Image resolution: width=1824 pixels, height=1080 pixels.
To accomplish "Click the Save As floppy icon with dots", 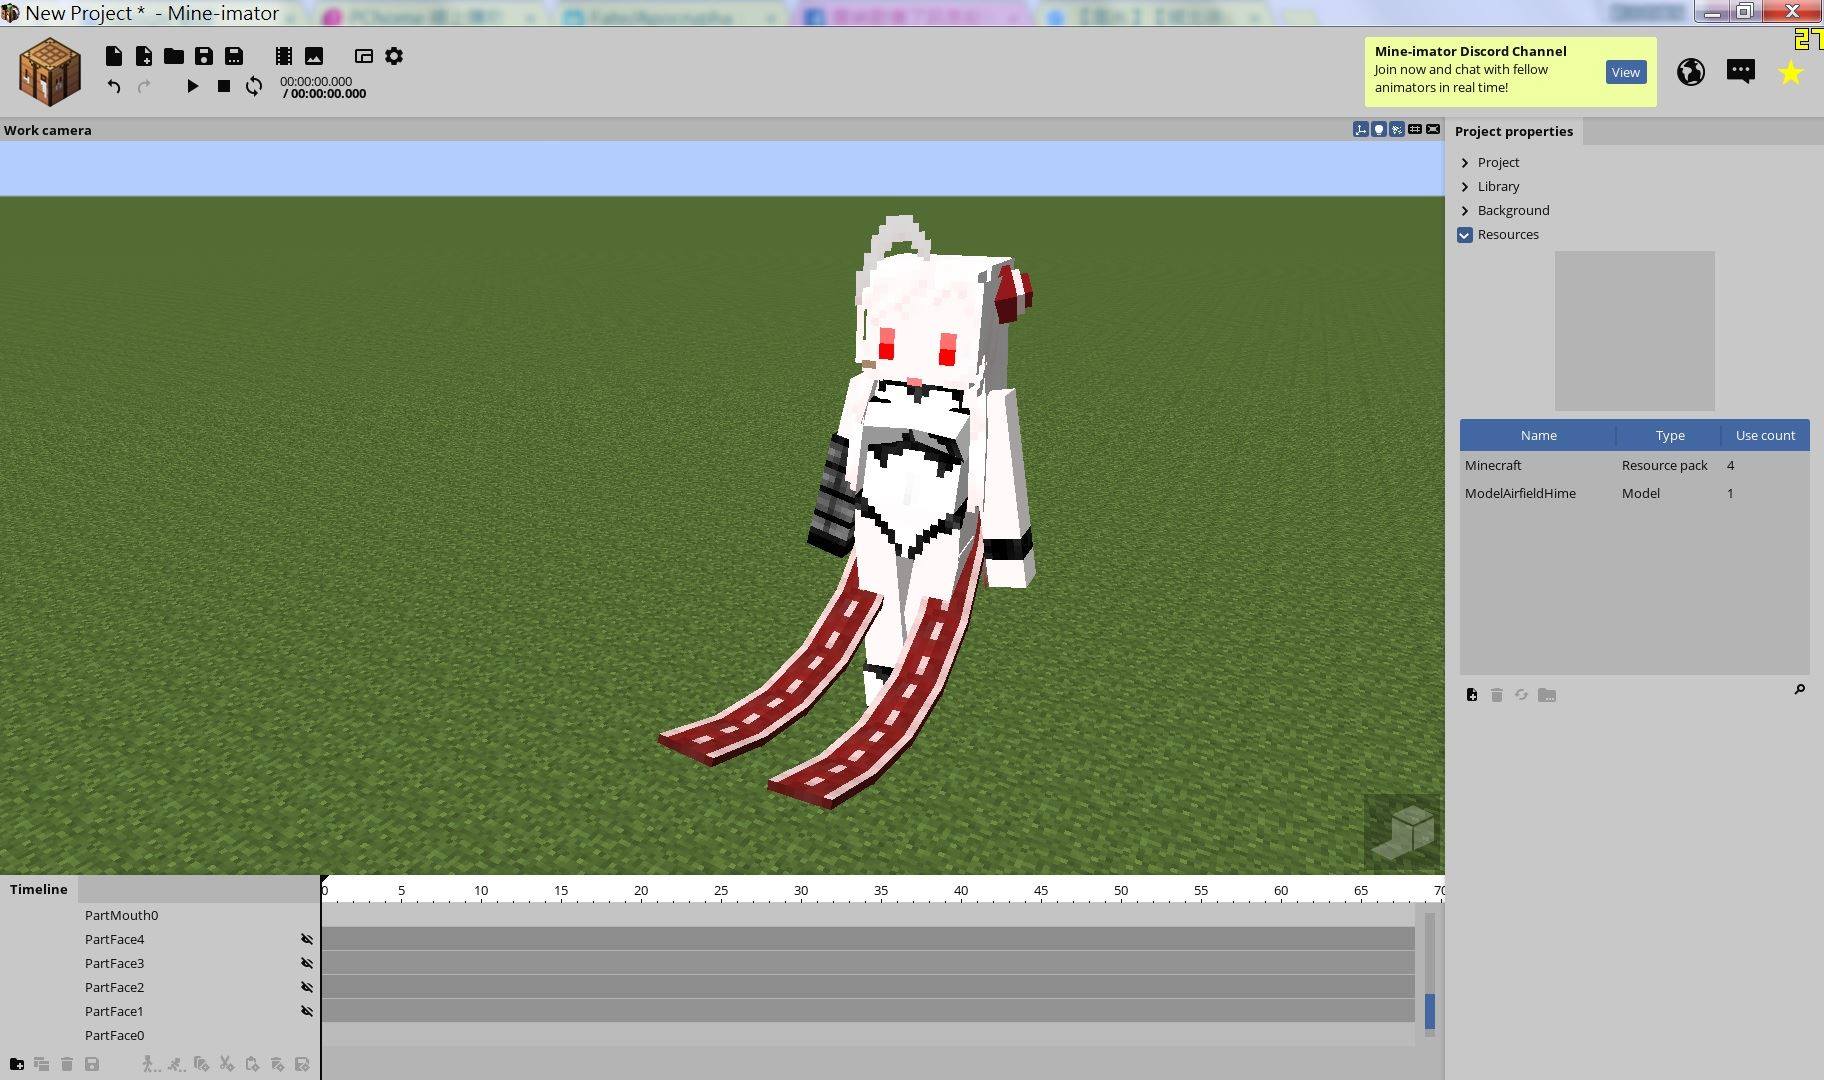I will coord(234,56).
